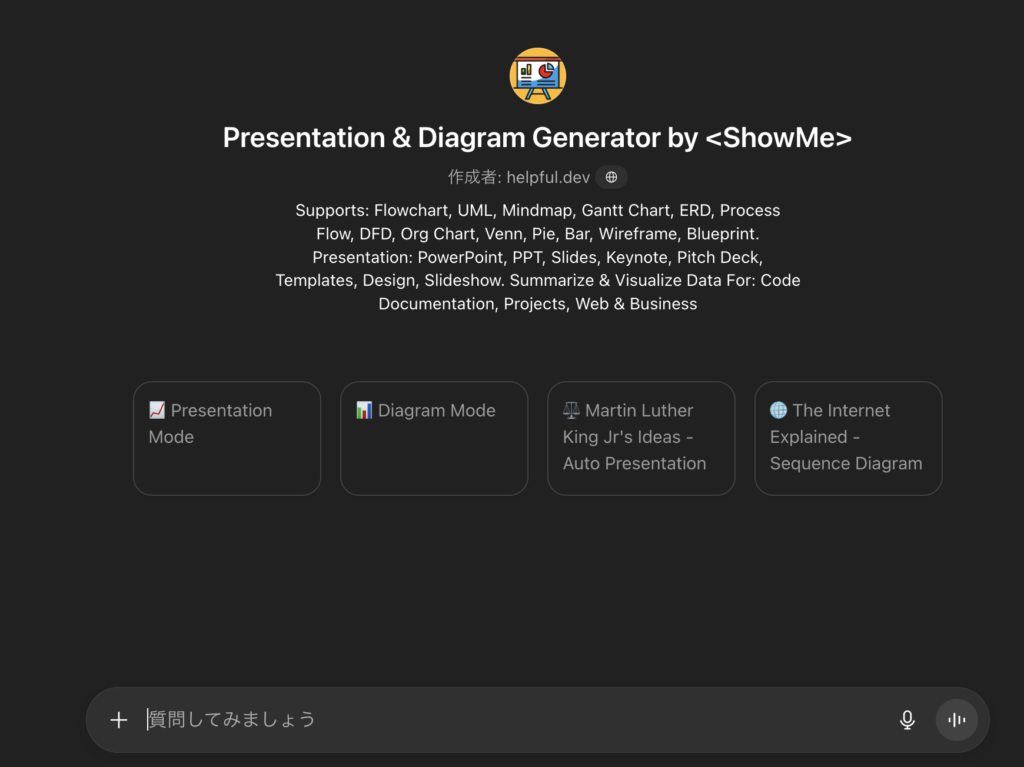Image resolution: width=1024 pixels, height=767 pixels.
Task: Open the helpful.dev author link
Action: [548, 177]
